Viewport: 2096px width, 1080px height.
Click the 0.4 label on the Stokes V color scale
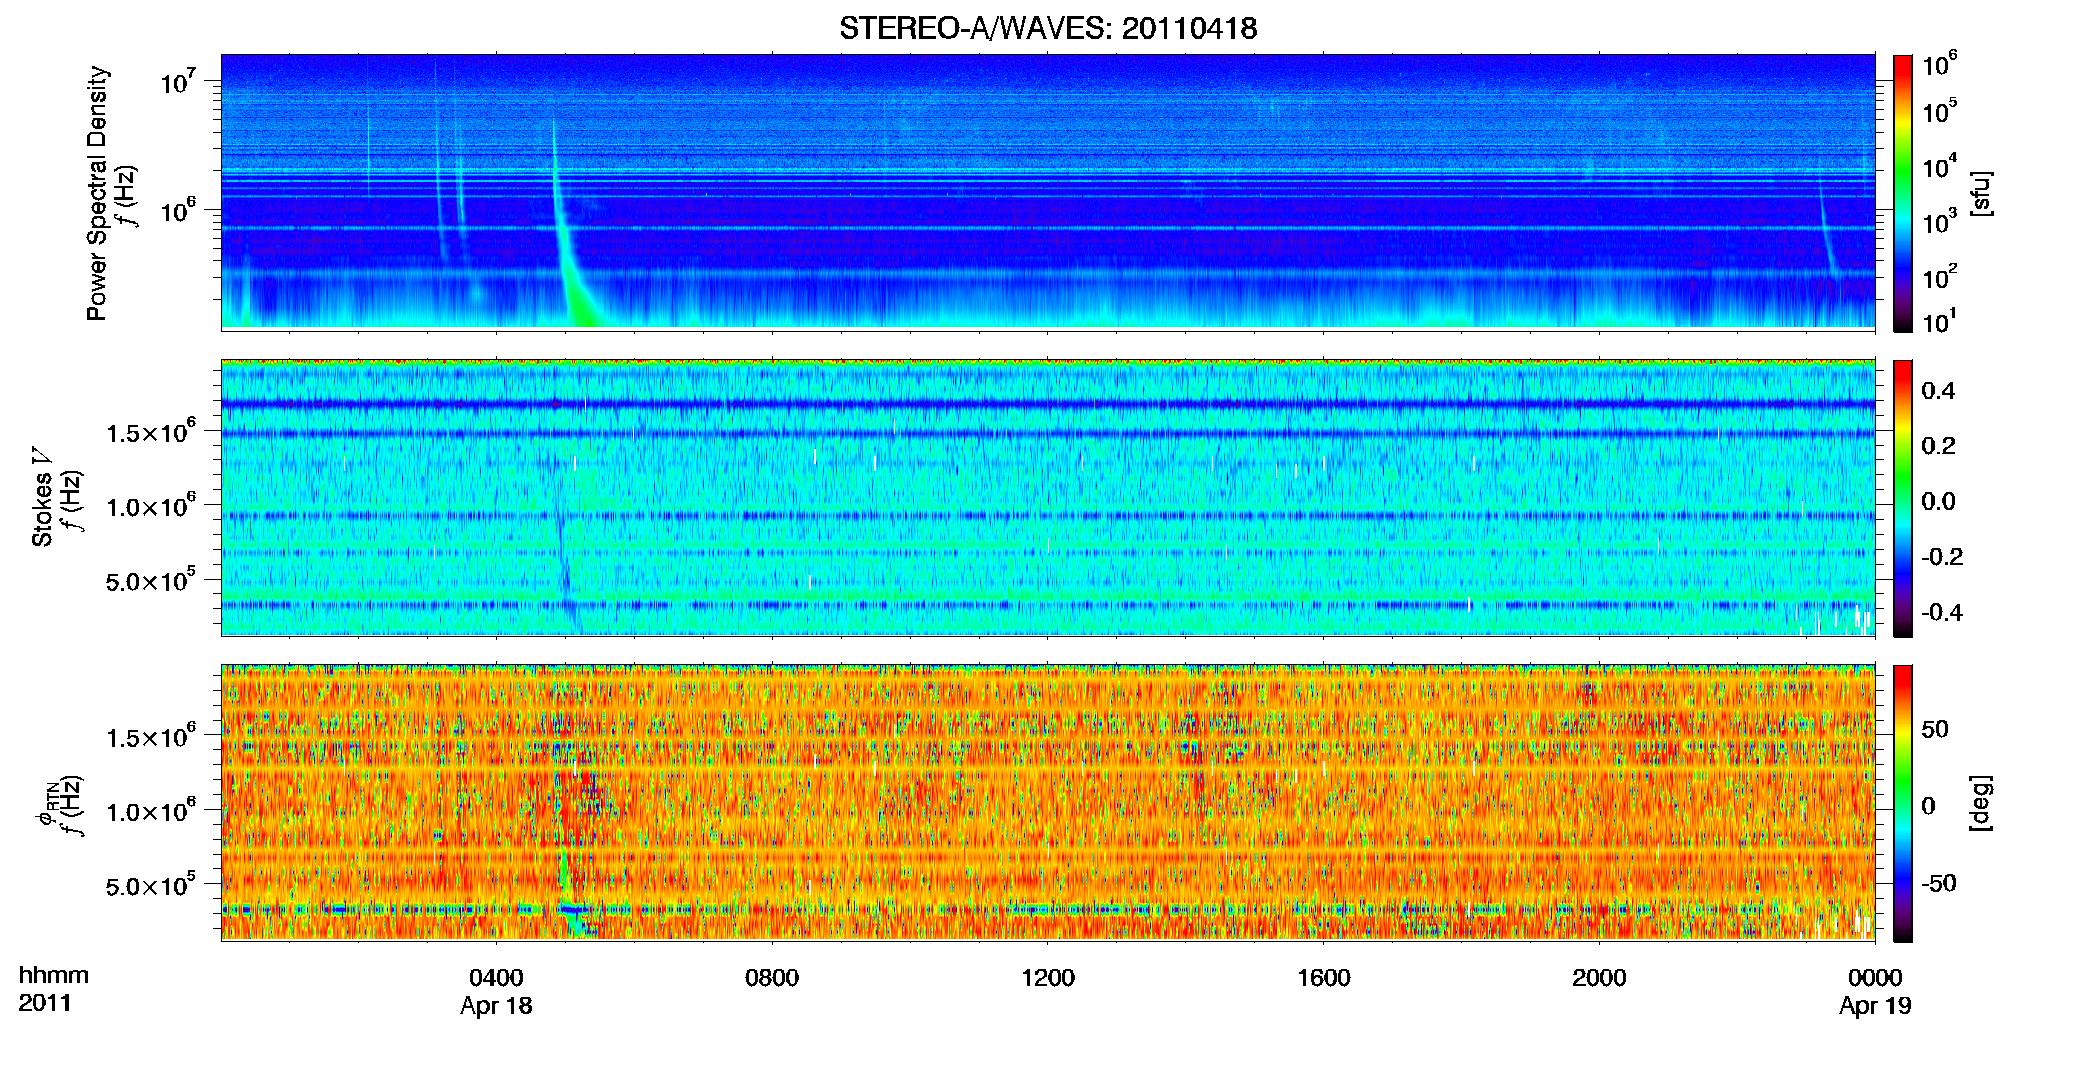coord(1939,391)
